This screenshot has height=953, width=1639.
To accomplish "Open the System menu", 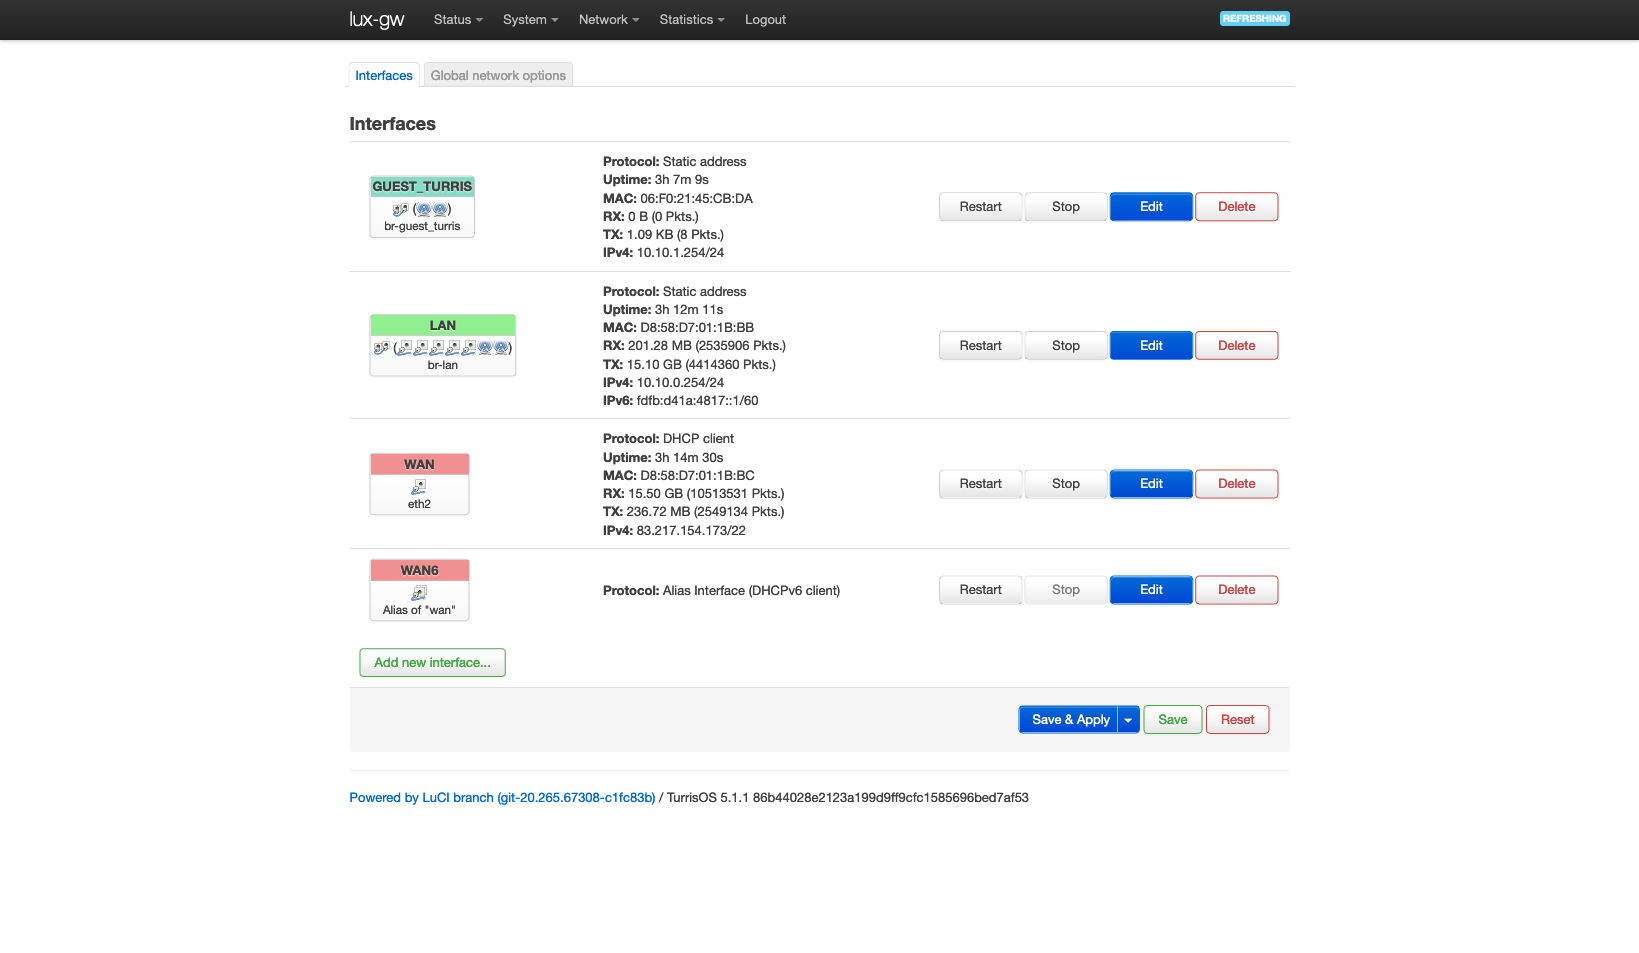I will (530, 20).
